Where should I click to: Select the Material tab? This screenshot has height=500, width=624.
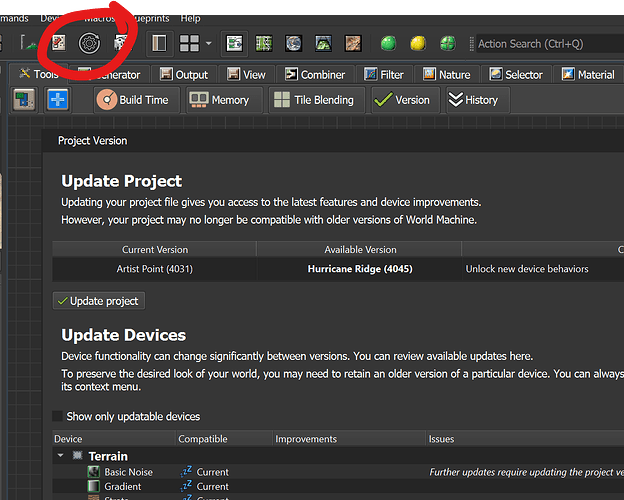(x=588, y=74)
